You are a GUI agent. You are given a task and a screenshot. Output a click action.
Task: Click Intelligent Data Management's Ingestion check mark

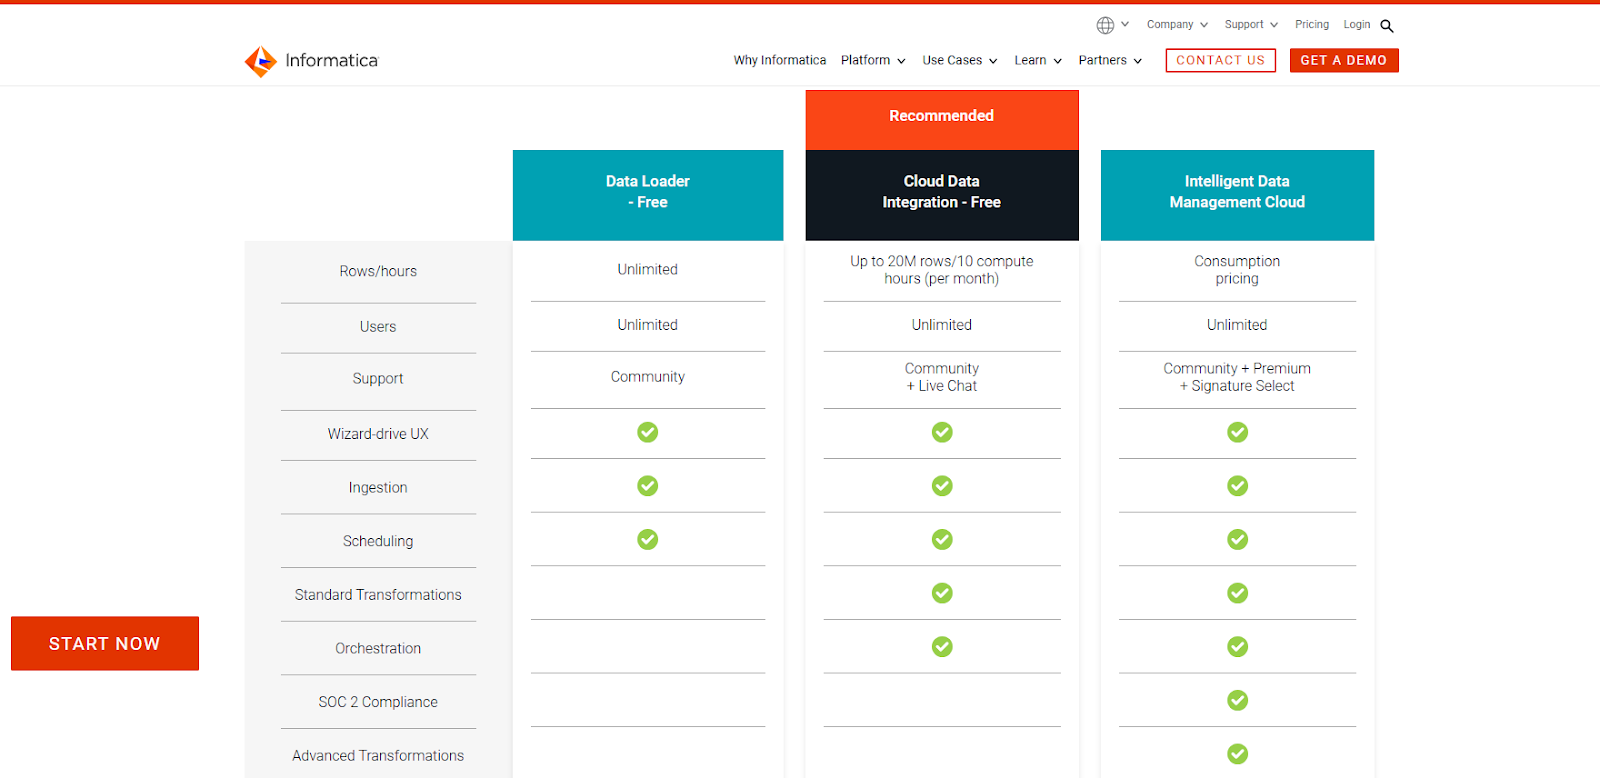[x=1238, y=486]
